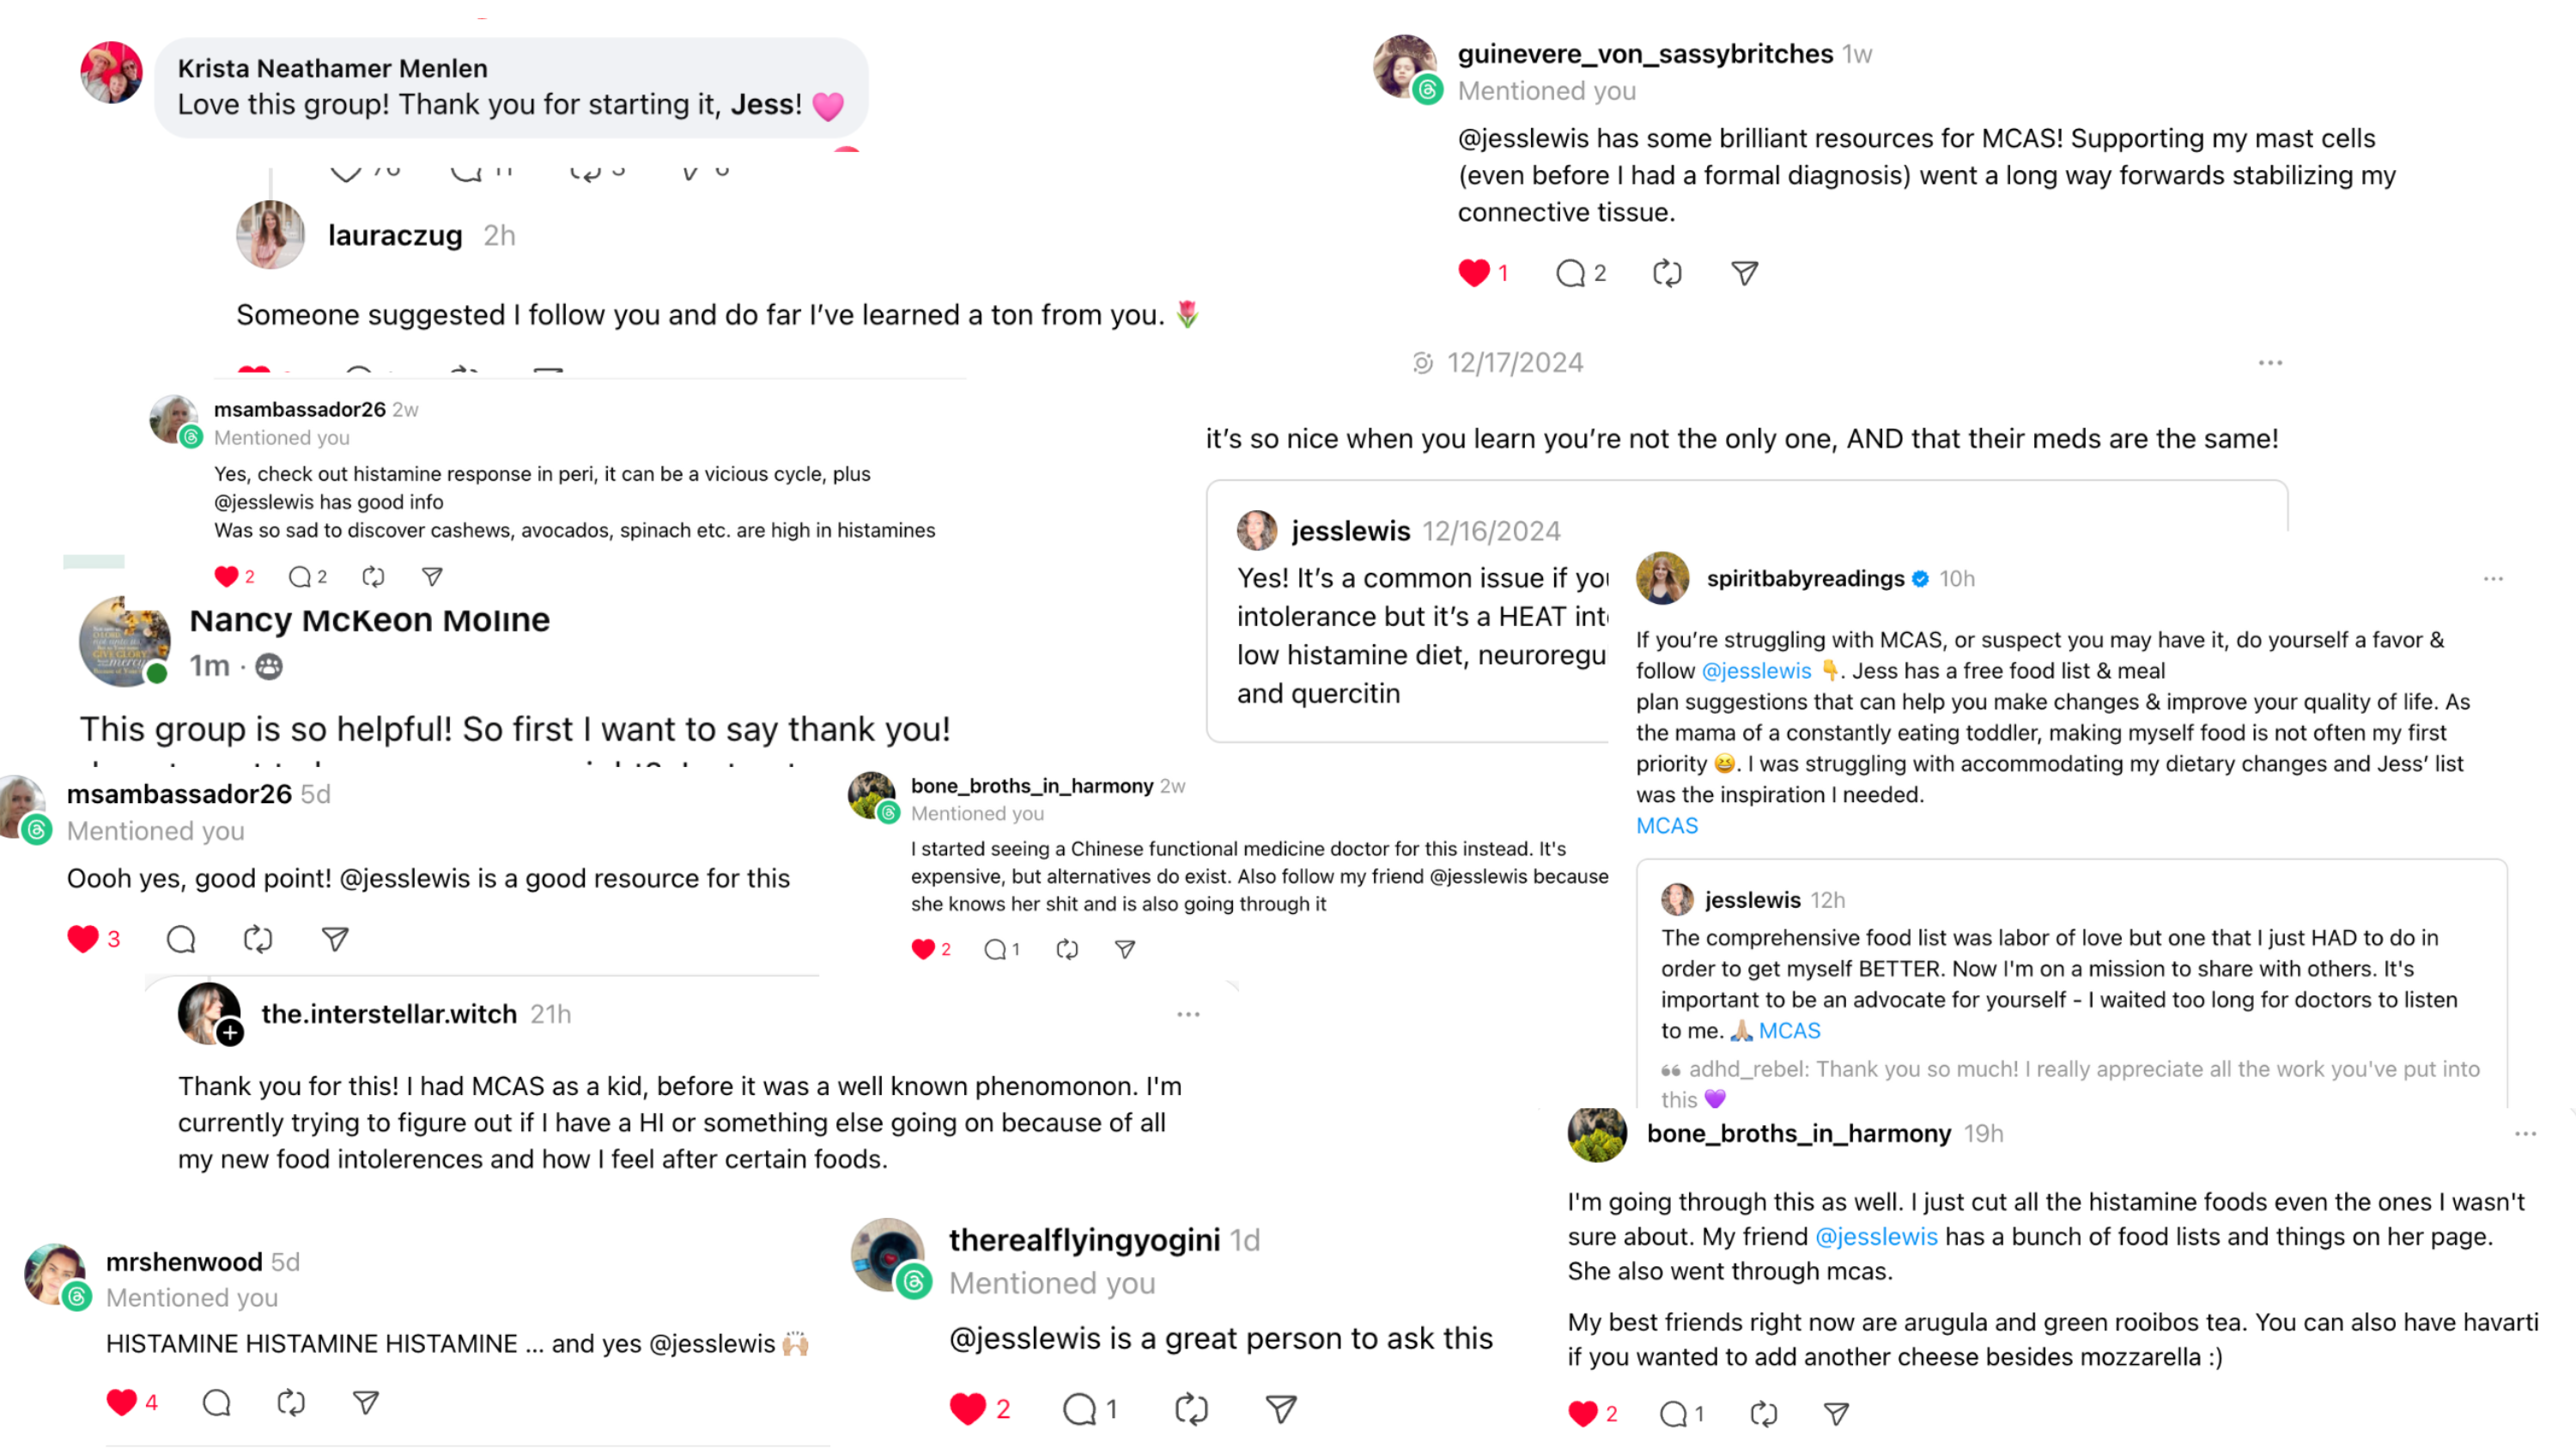Like the guinevere_von_sassybritches post
Screen dimensions: 2576x1449
click(x=1474, y=273)
